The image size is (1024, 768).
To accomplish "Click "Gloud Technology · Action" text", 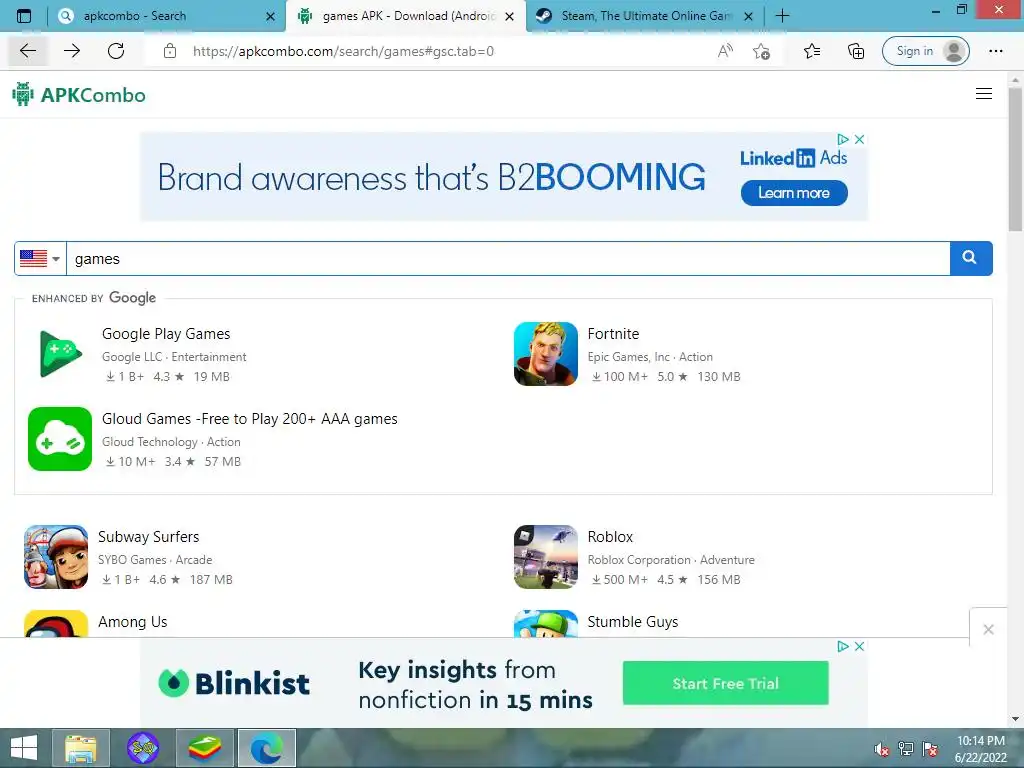I will coord(171,441).
